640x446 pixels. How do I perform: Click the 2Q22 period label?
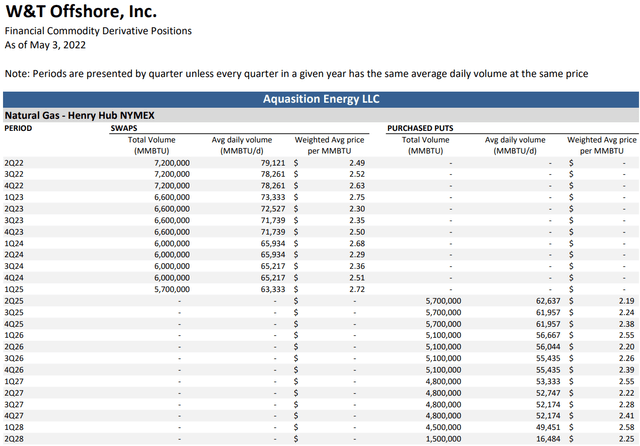(14, 163)
